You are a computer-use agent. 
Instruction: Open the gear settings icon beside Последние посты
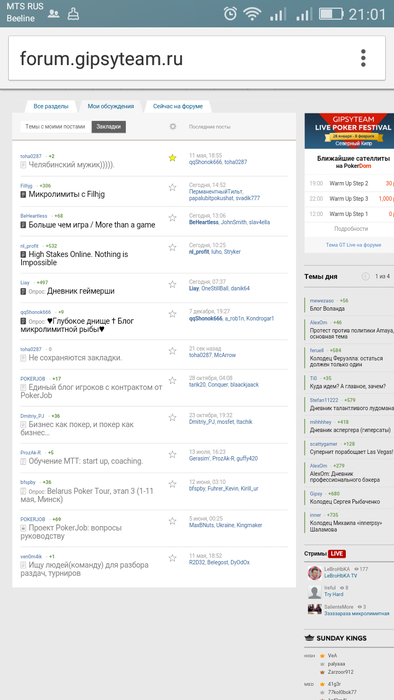(x=173, y=127)
